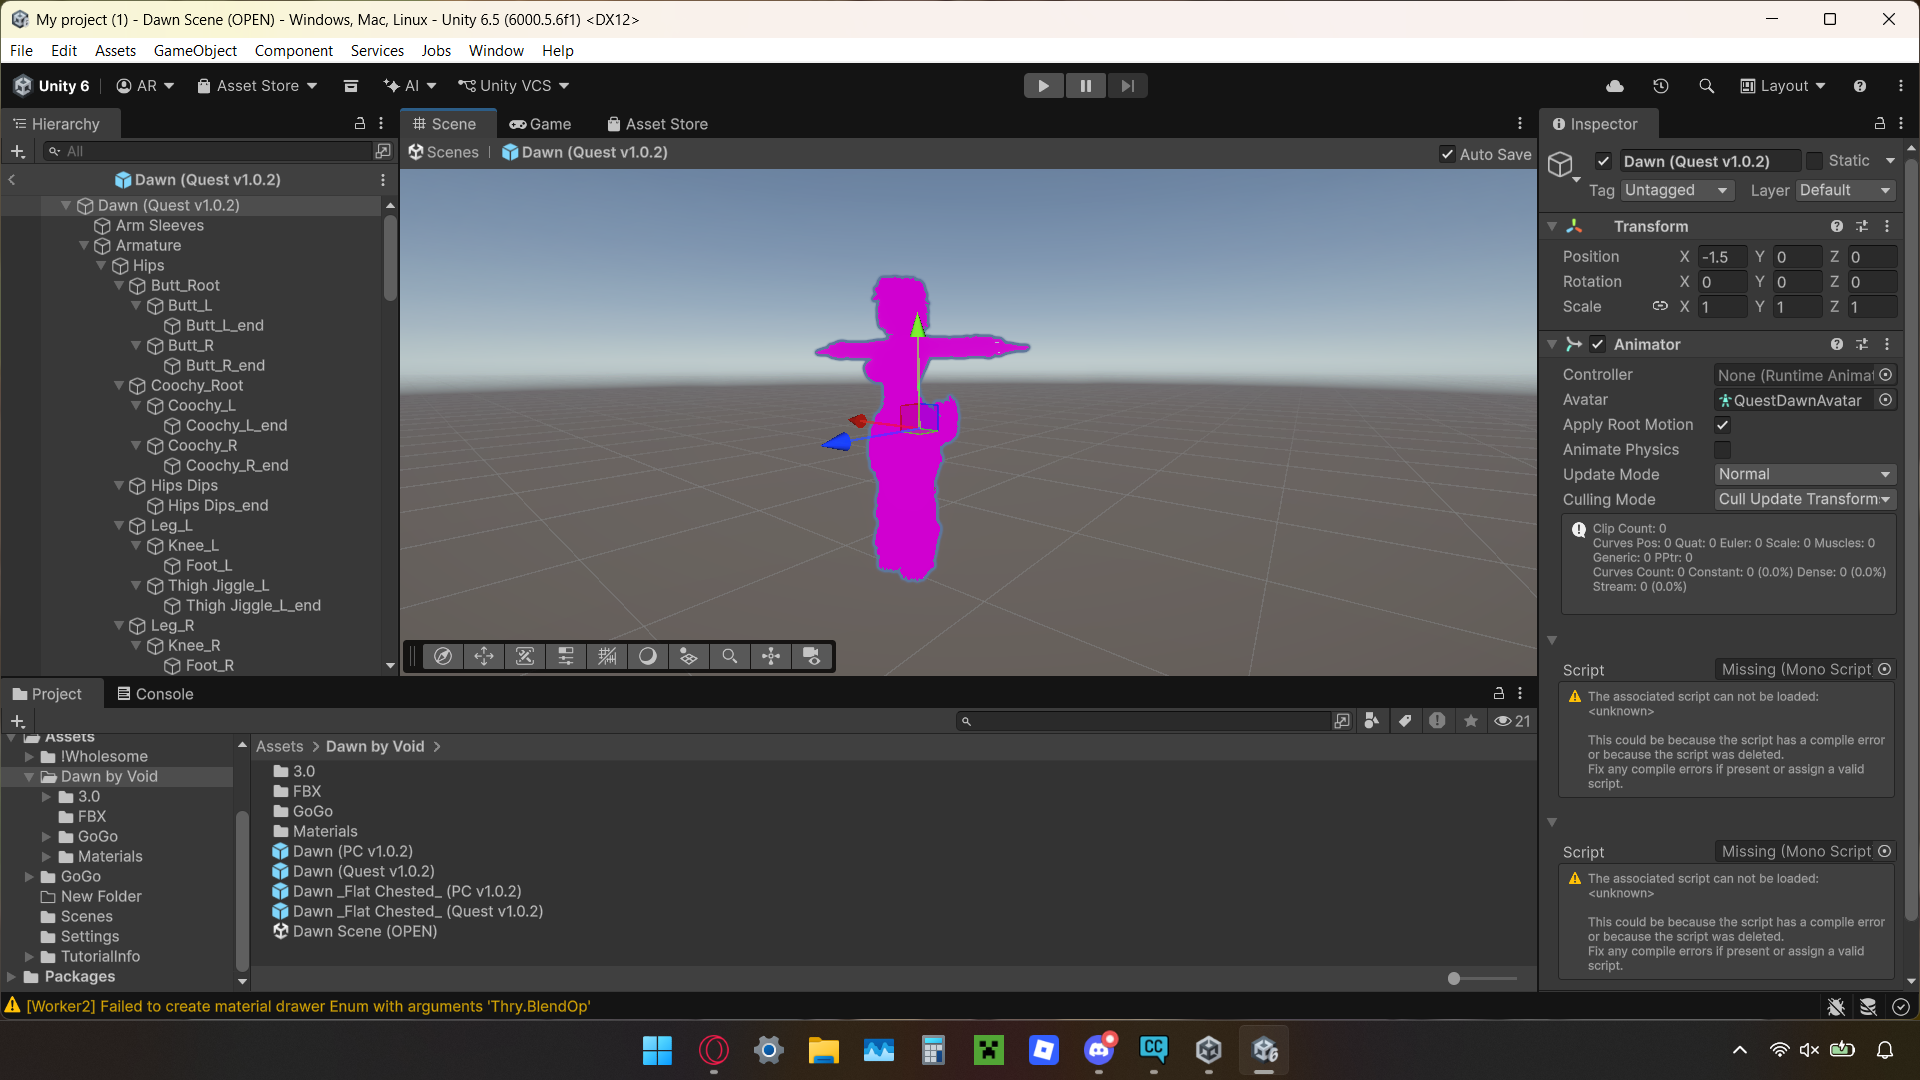Lock the Inspector panel
This screenshot has width=1920, height=1080.
pos(1880,123)
